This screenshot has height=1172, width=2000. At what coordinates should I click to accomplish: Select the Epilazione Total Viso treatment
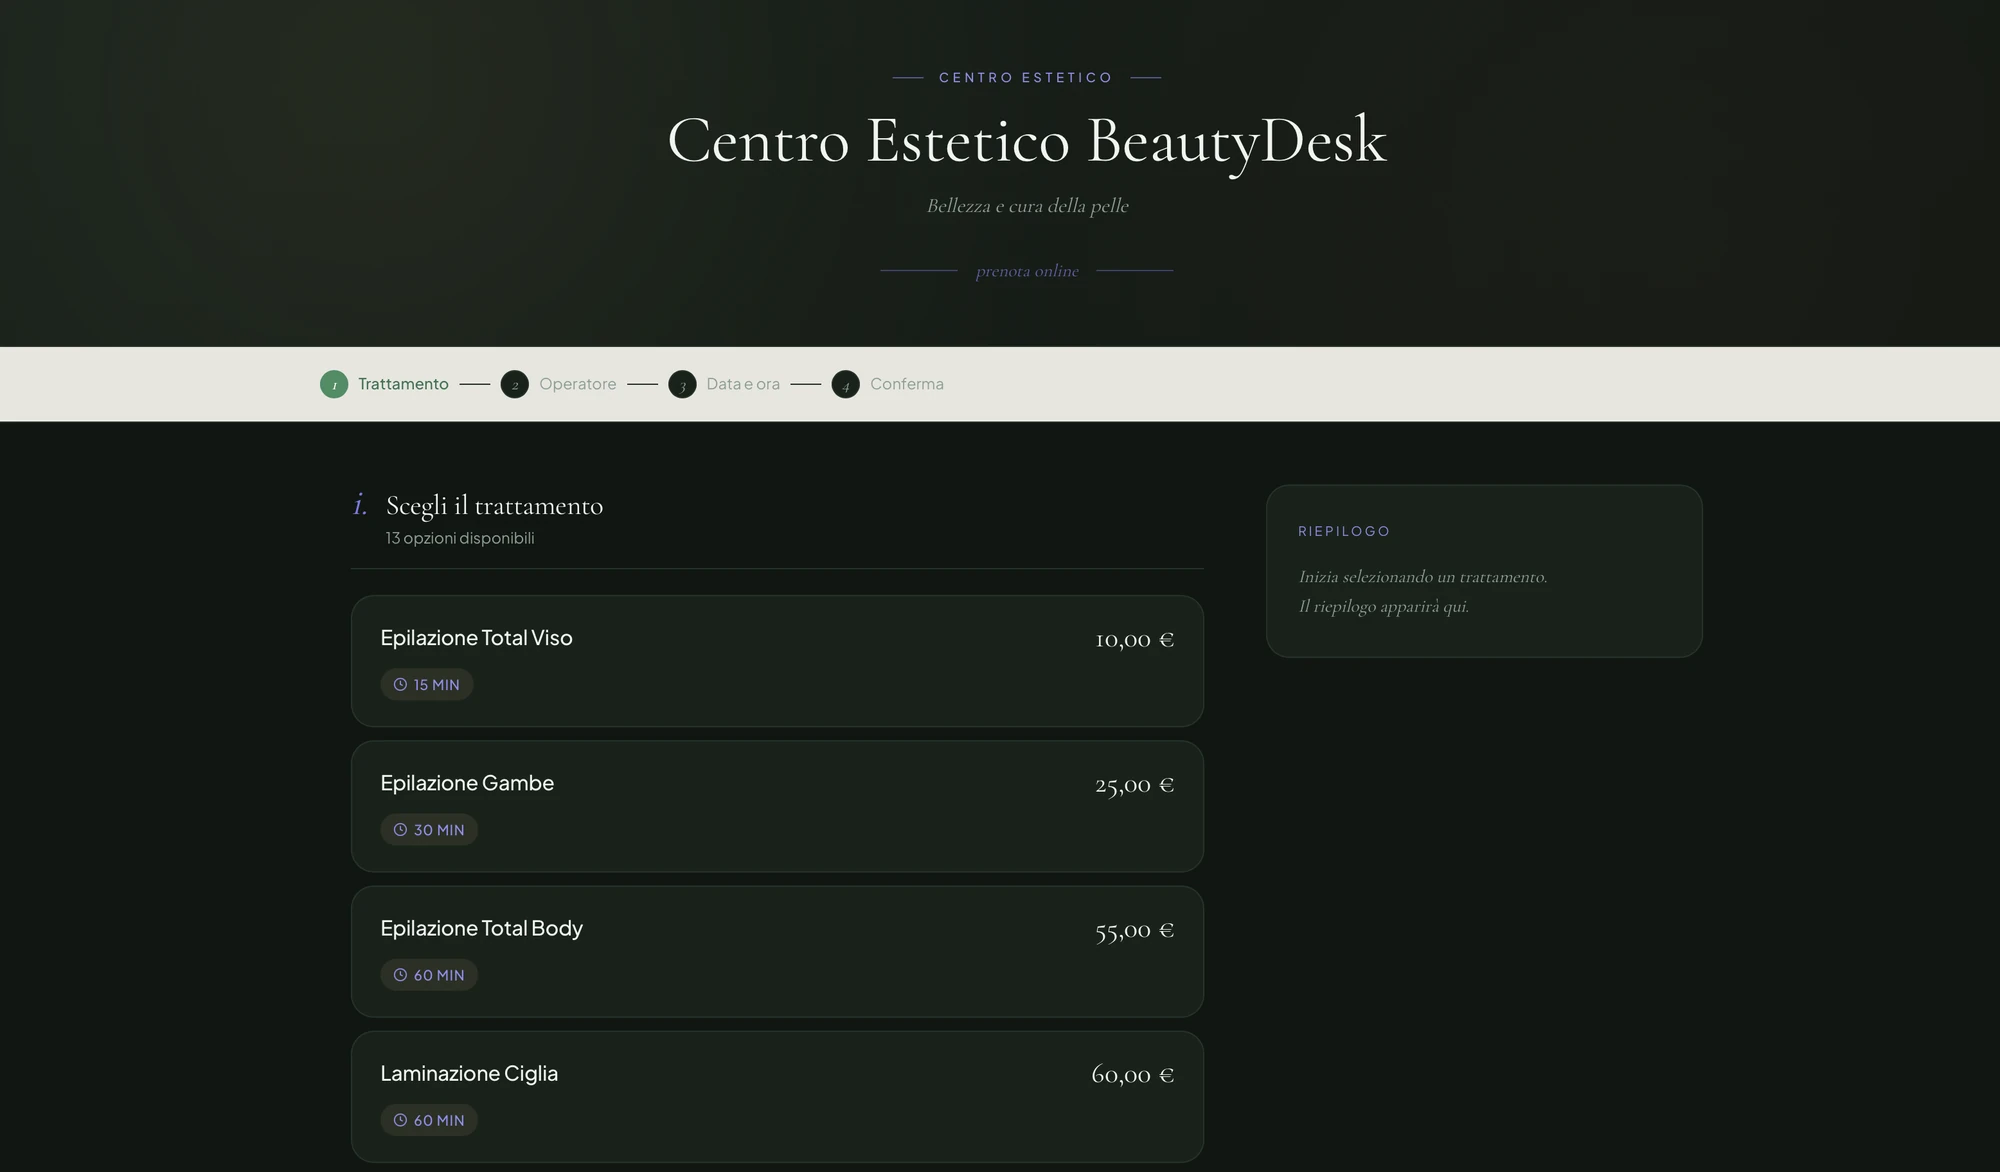pyautogui.click(x=777, y=661)
